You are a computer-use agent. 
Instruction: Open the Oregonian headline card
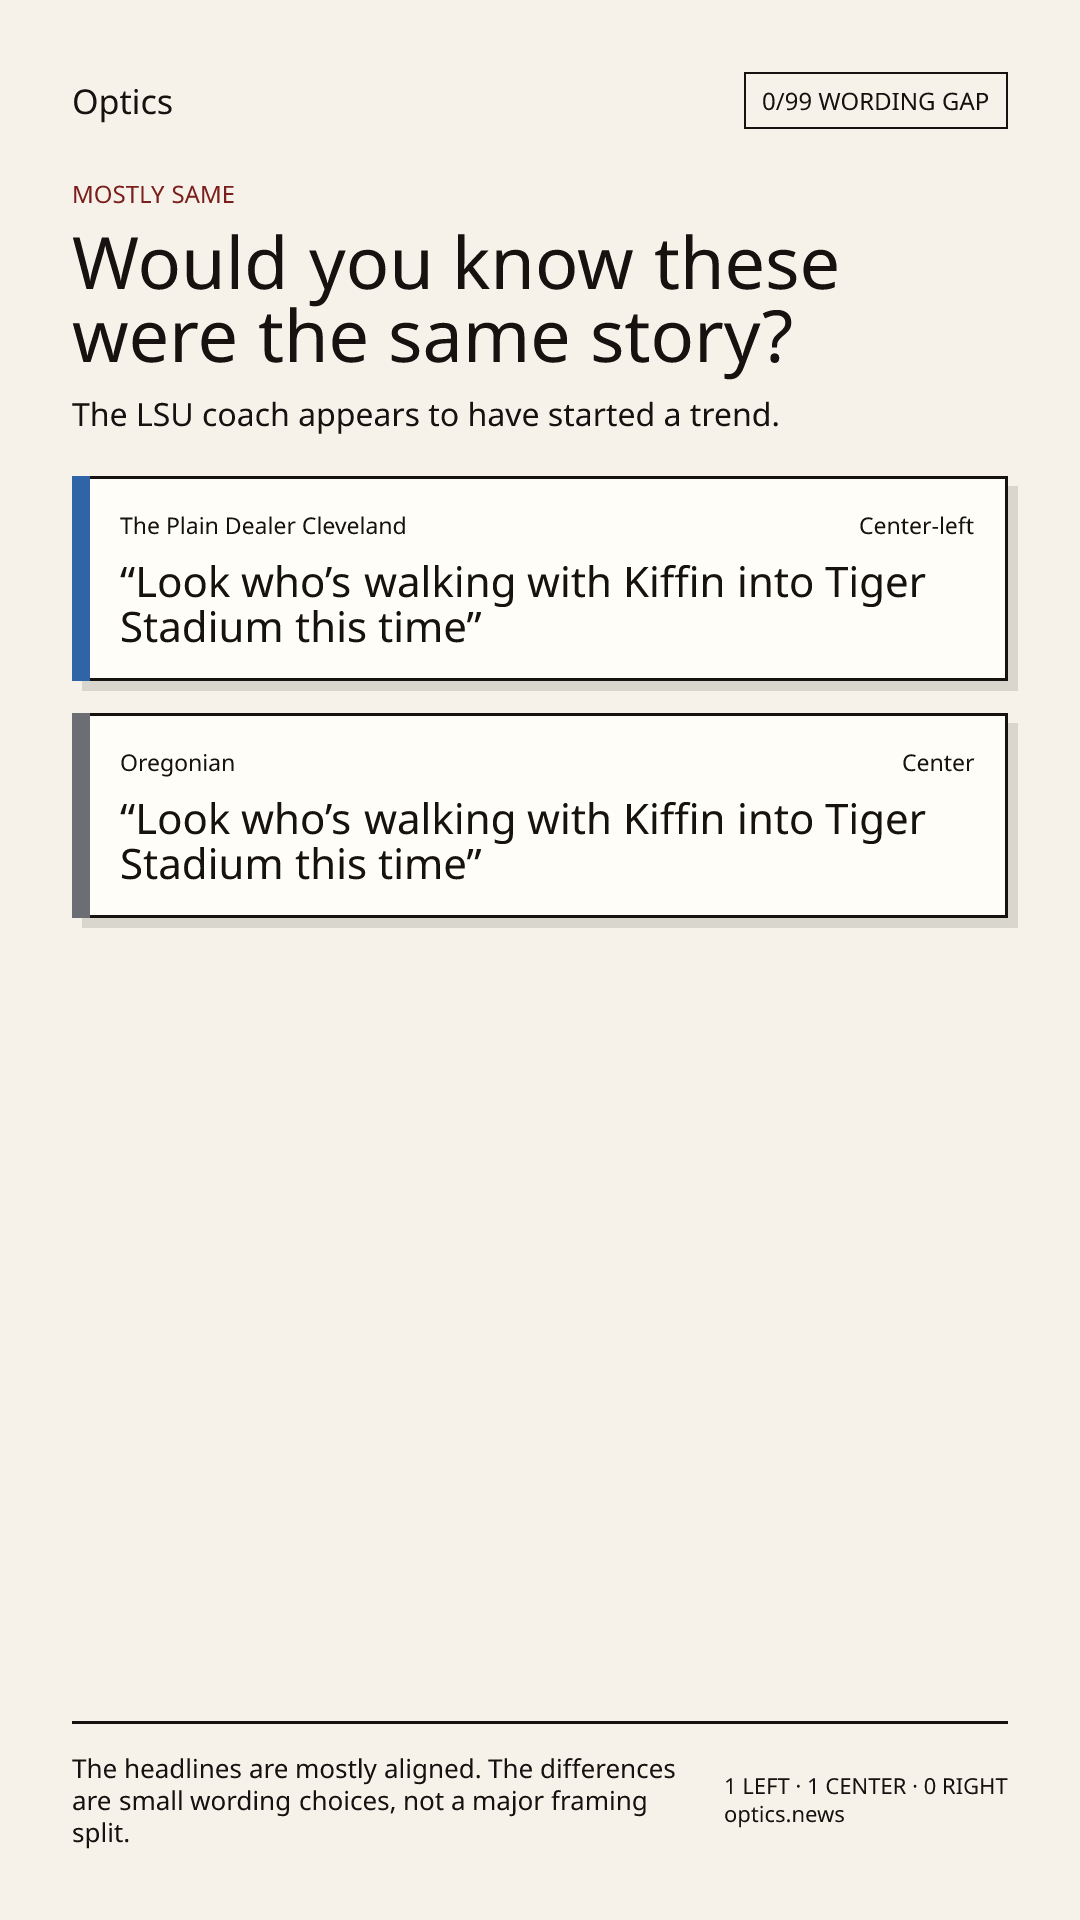[x=540, y=816]
